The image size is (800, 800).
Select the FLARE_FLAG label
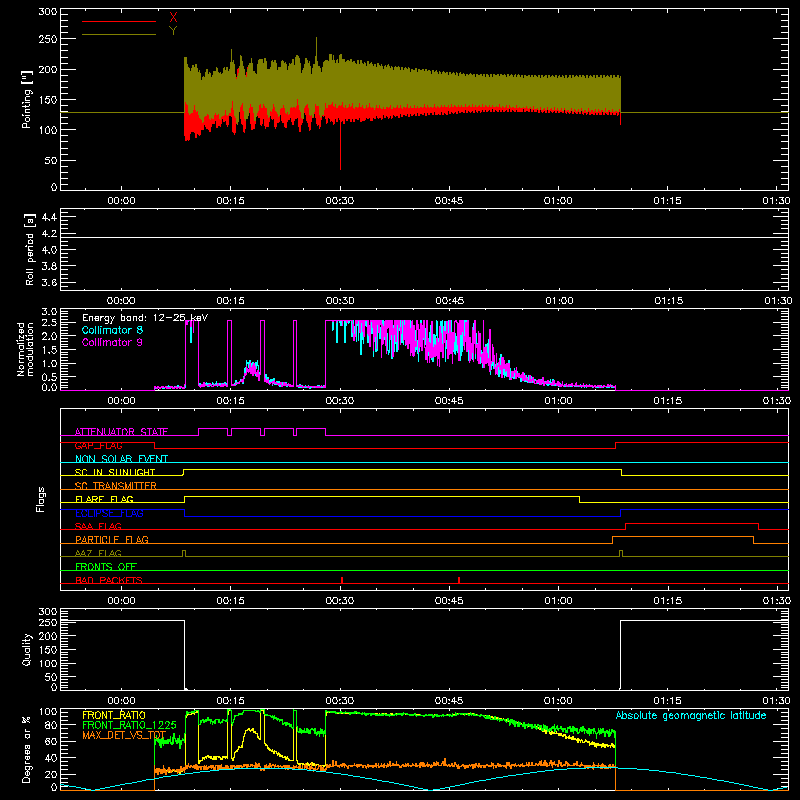pos(104,499)
